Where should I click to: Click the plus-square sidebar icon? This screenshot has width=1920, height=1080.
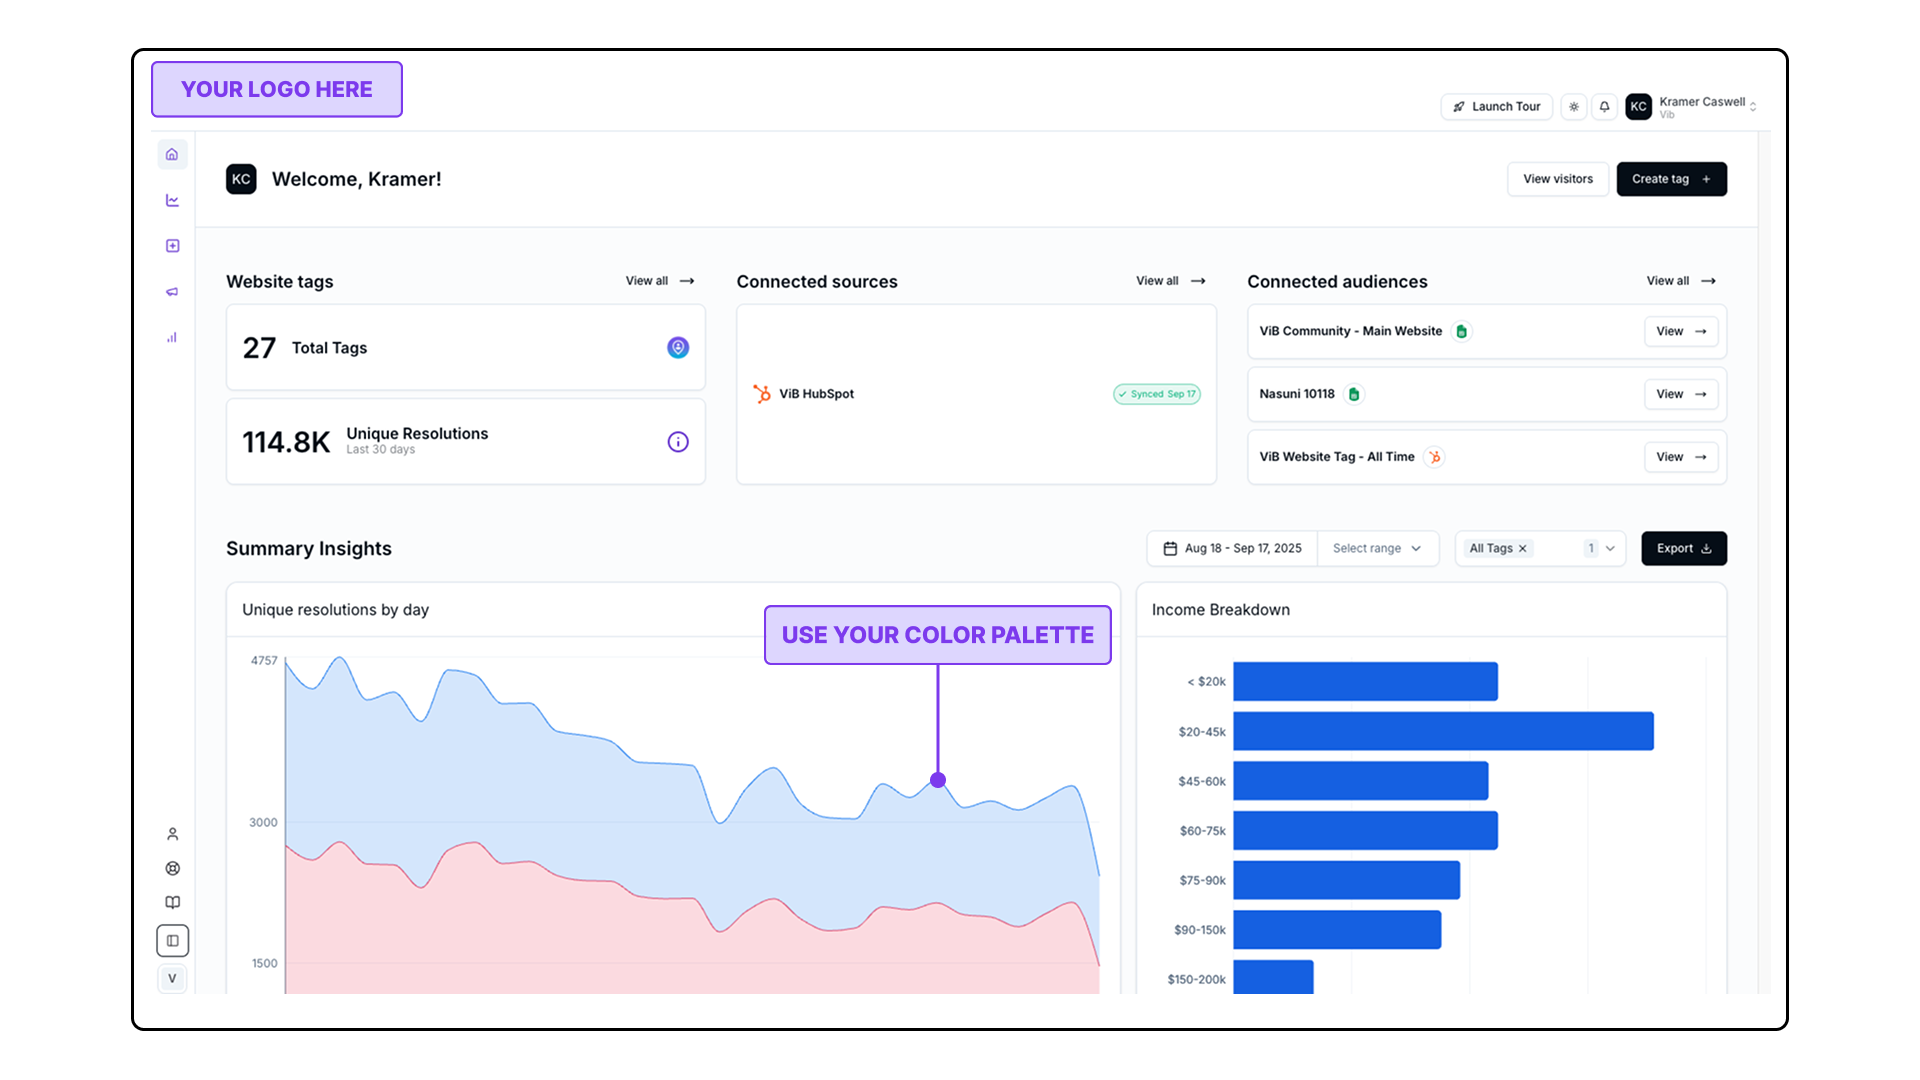[172, 246]
